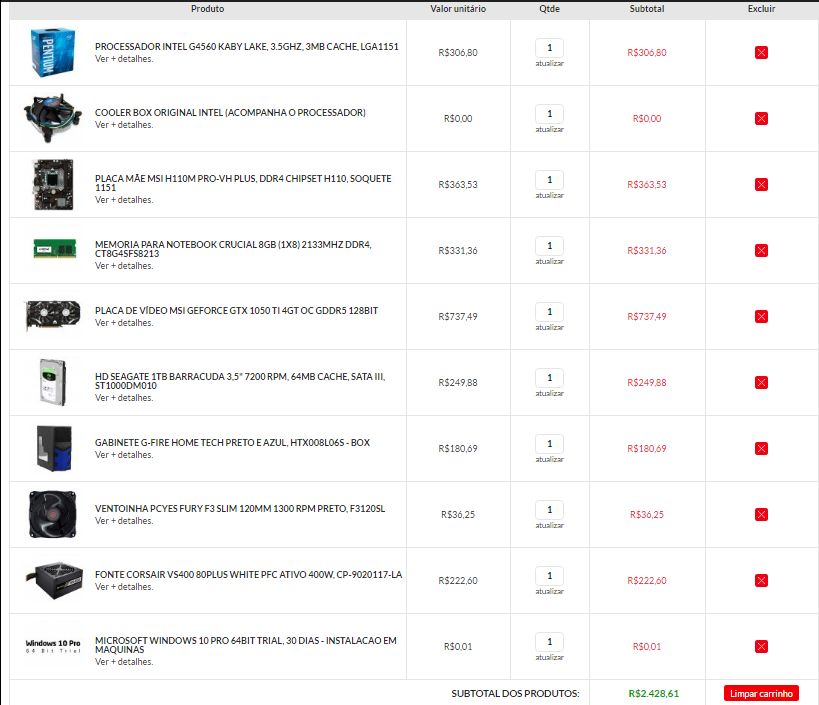Open the G-Fire case product image

coord(54,448)
